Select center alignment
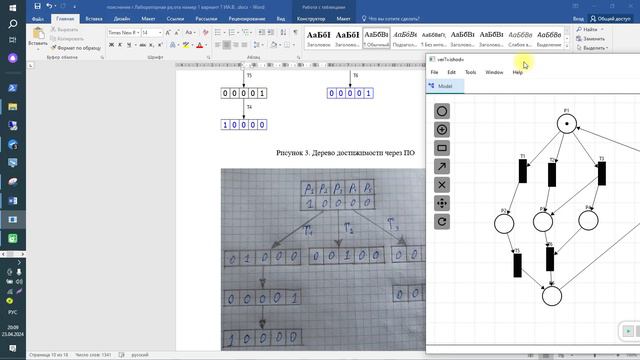This screenshot has width=640, height=360. tap(227, 45)
